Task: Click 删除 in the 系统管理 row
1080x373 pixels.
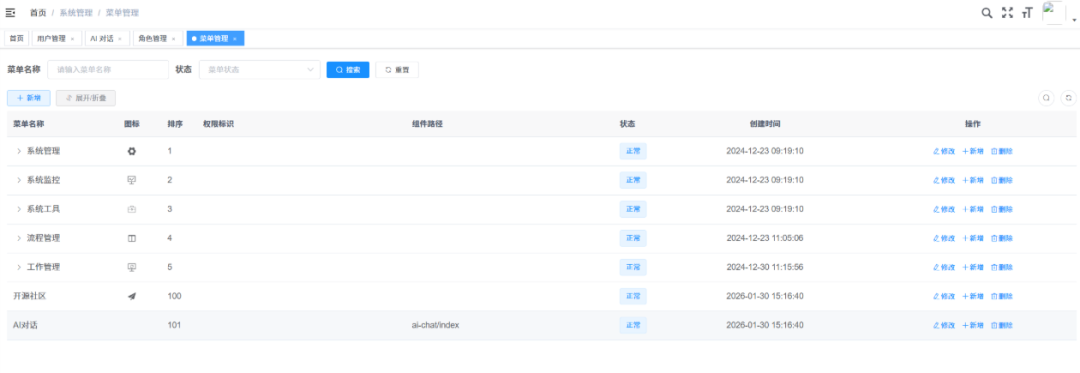Action: pos(1001,151)
